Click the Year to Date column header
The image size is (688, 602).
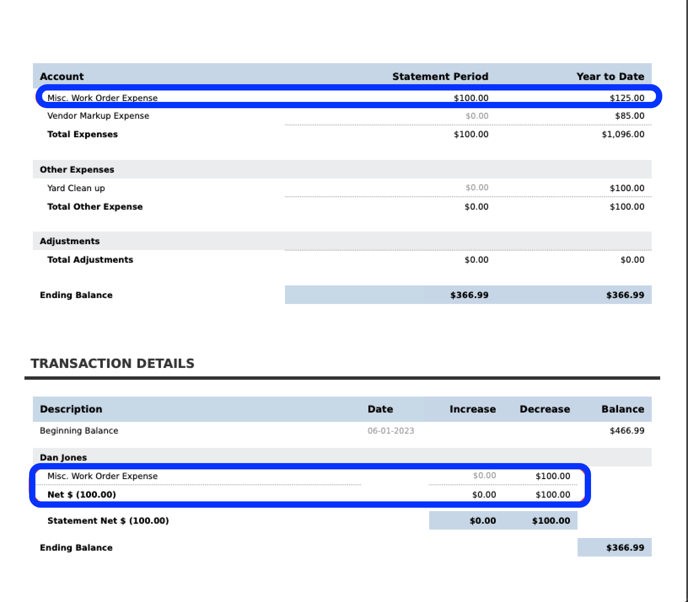[x=610, y=76]
